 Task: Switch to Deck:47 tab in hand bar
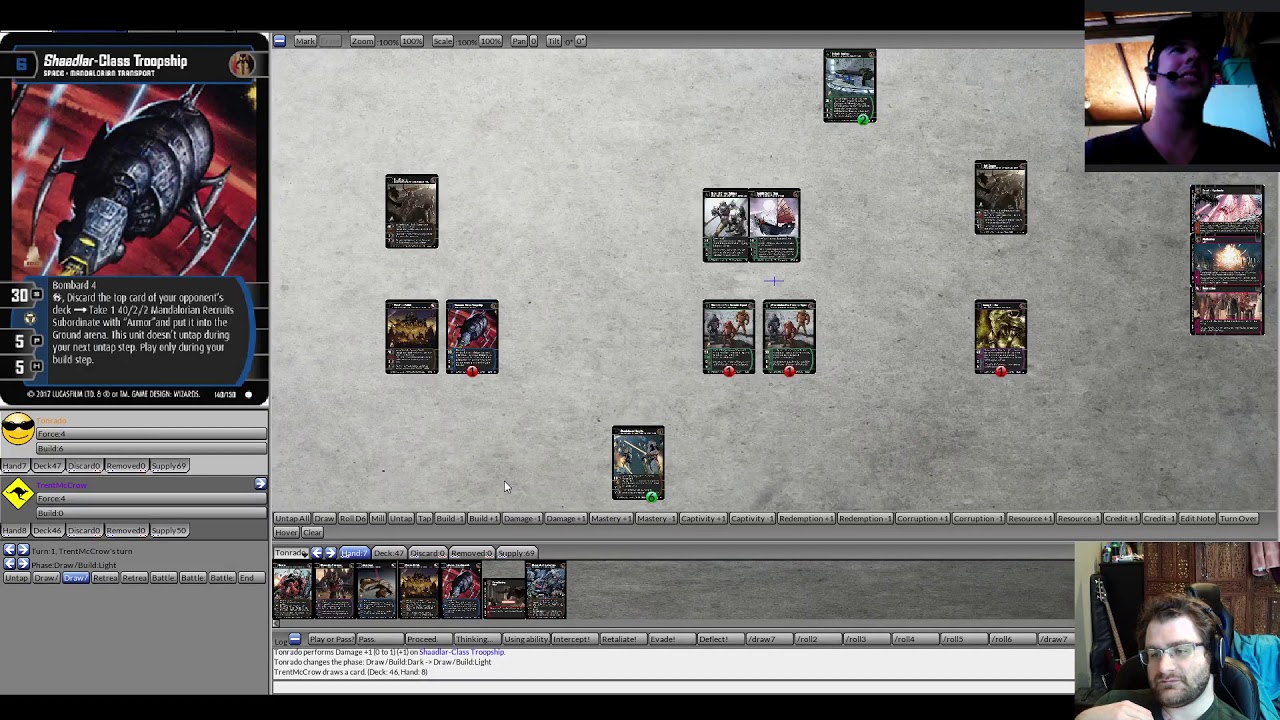(390, 553)
